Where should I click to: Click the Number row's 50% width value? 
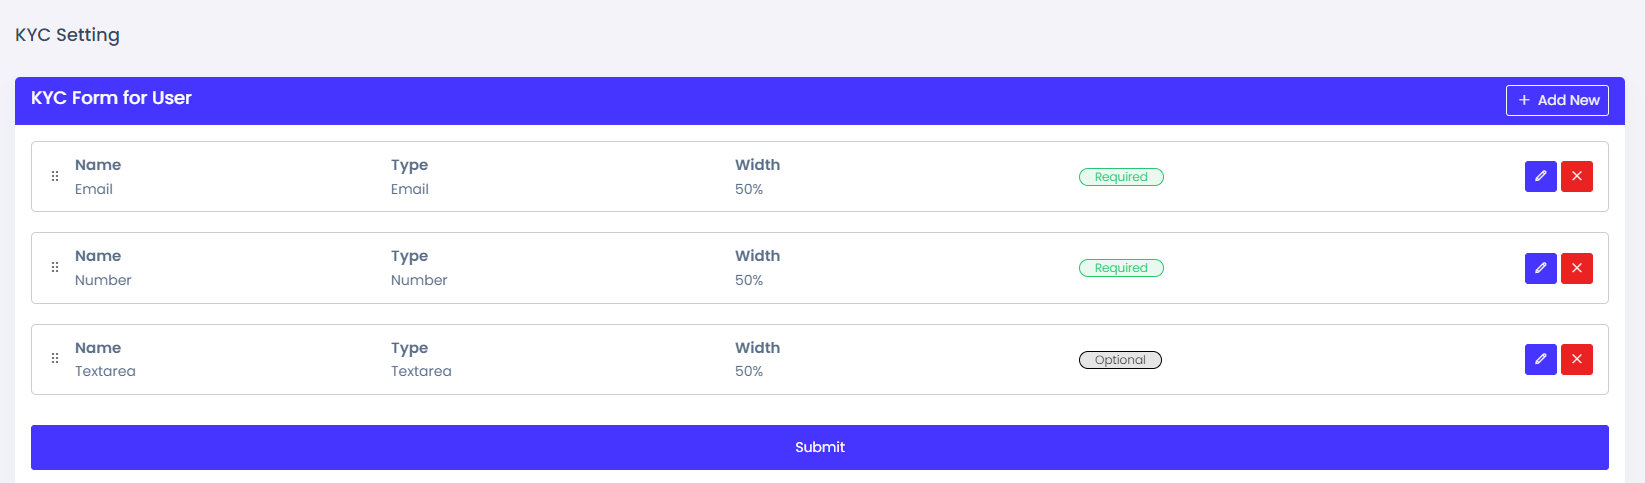(749, 280)
